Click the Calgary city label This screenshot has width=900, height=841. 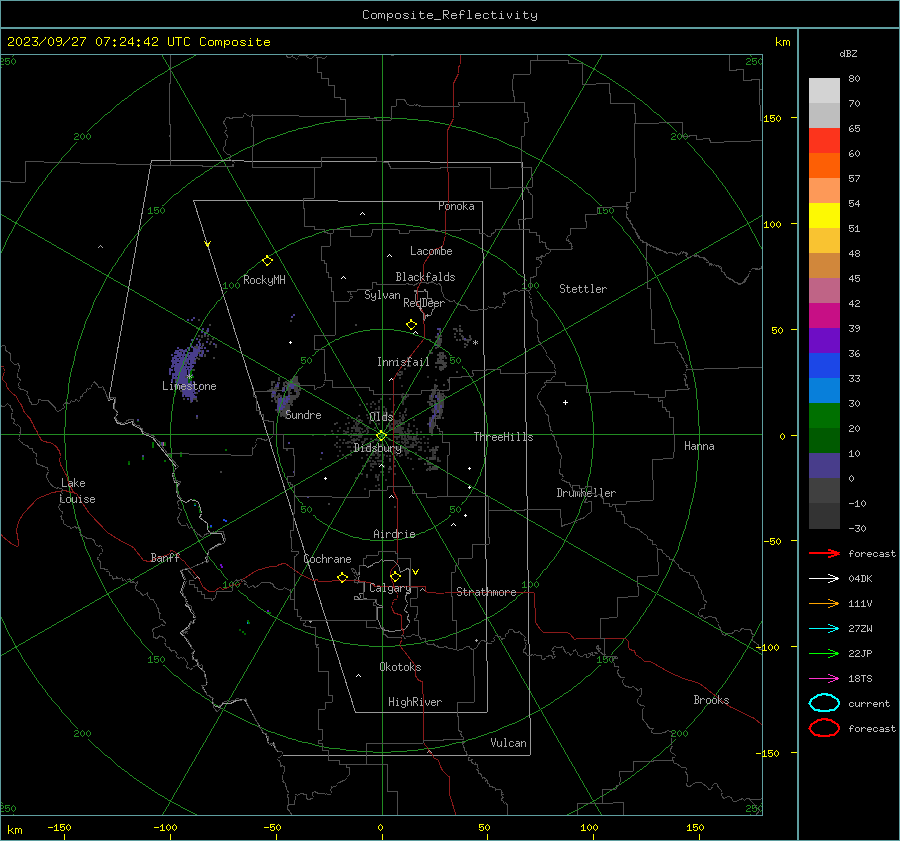[390, 588]
